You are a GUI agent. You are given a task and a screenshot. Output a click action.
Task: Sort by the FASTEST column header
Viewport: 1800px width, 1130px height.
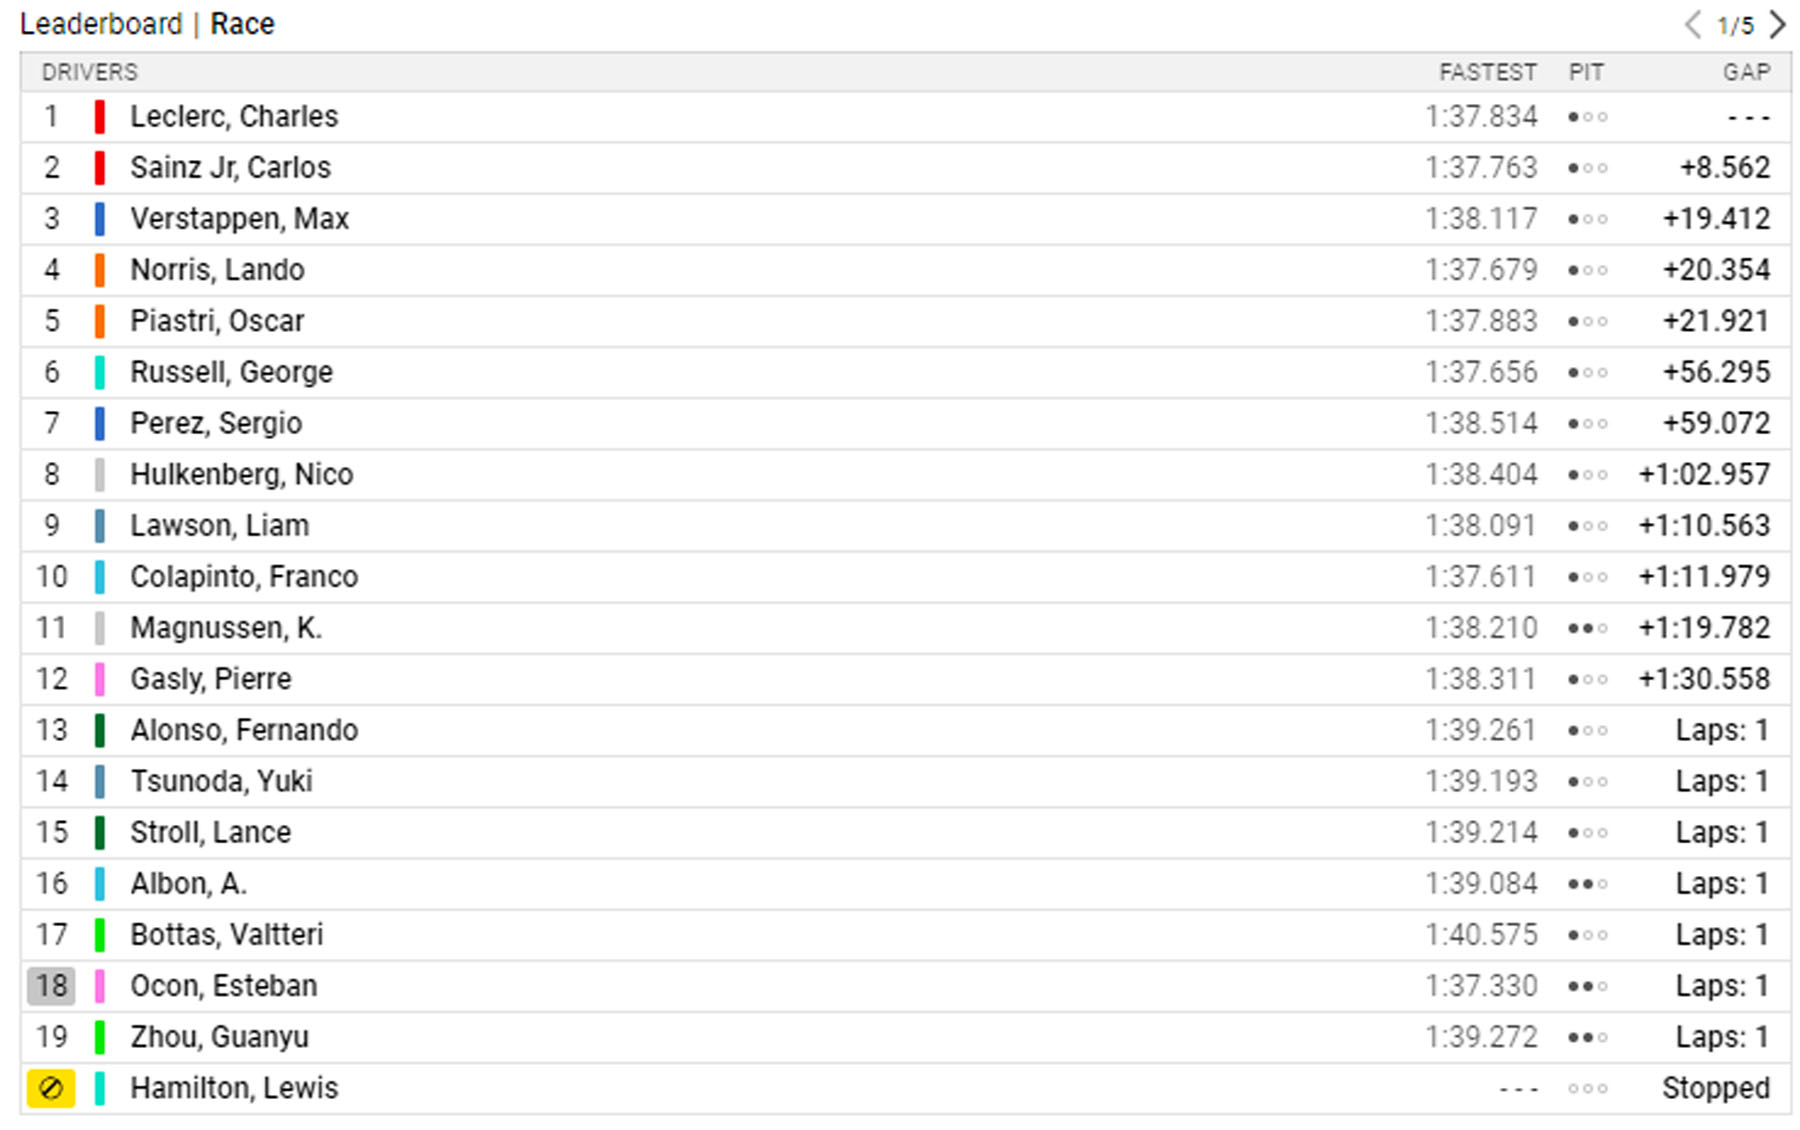1487,72
